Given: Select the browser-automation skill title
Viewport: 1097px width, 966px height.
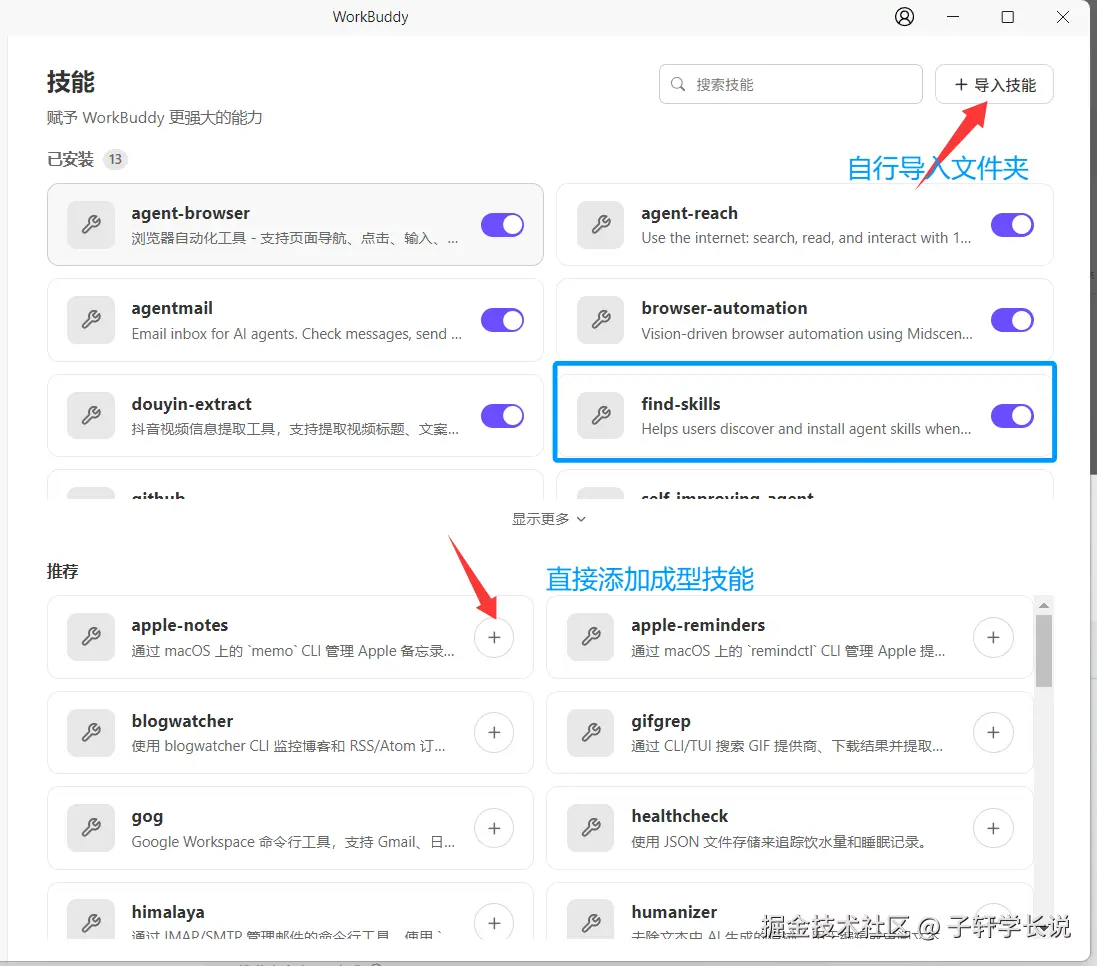Looking at the screenshot, I should 724,308.
